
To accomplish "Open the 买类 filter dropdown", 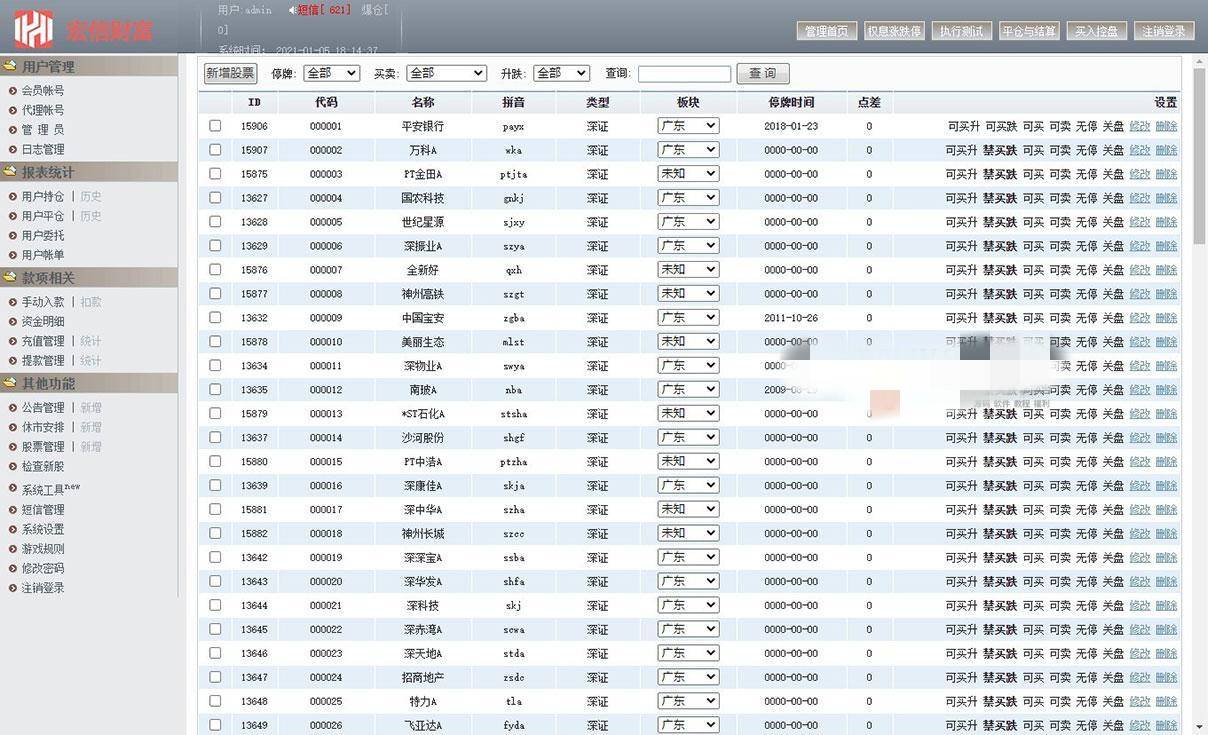I will pos(446,73).
